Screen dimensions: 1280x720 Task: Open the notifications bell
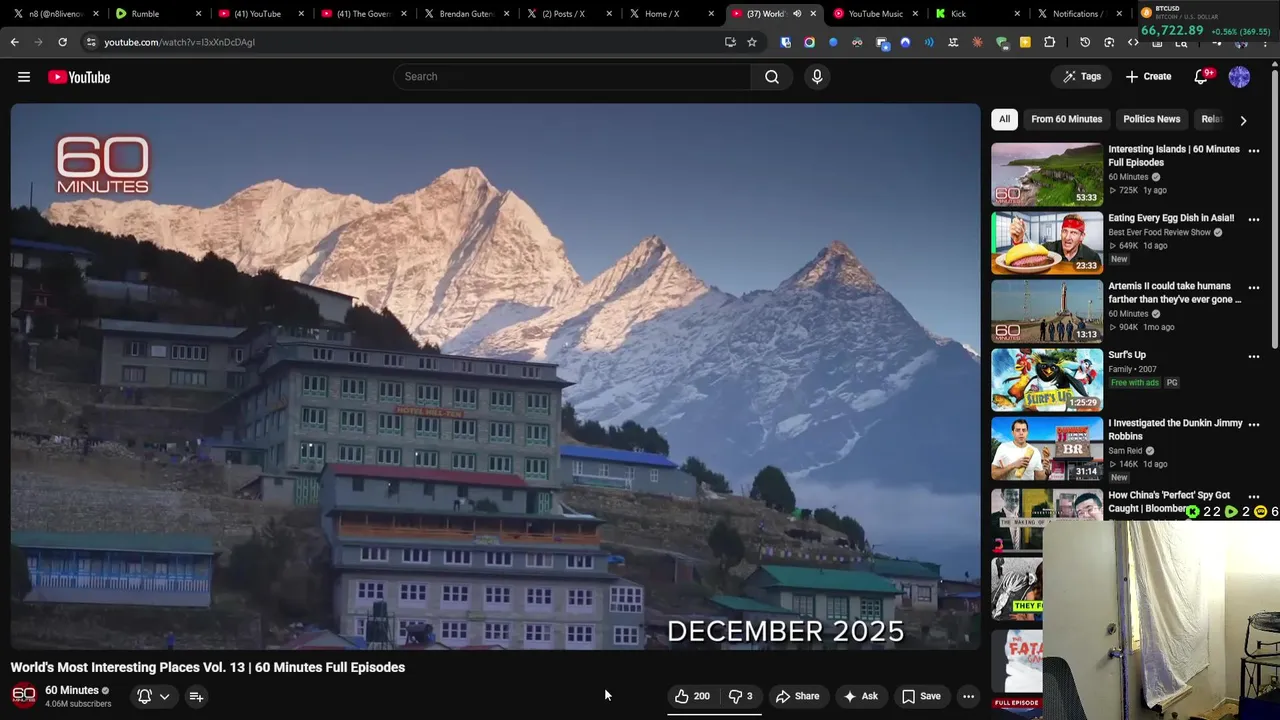1203,77
